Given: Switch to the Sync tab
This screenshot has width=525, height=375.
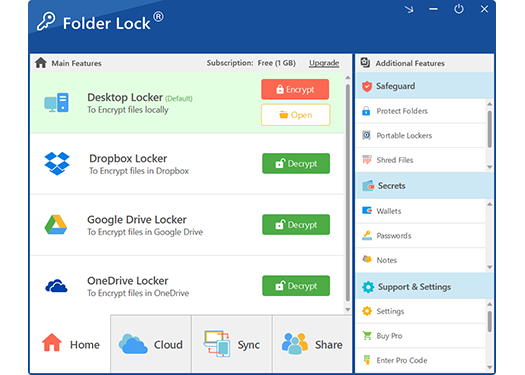Looking at the screenshot, I should tap(232, 344).
